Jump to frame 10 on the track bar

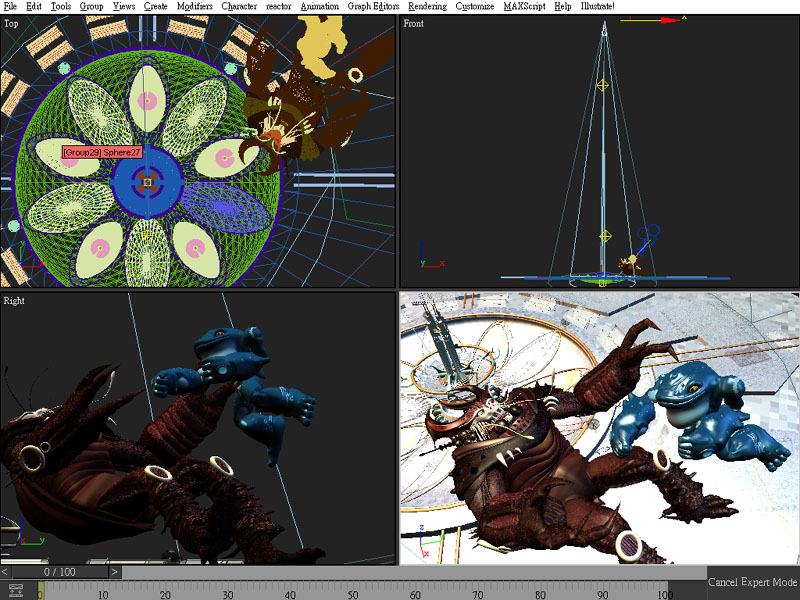[x=103, y=594]
